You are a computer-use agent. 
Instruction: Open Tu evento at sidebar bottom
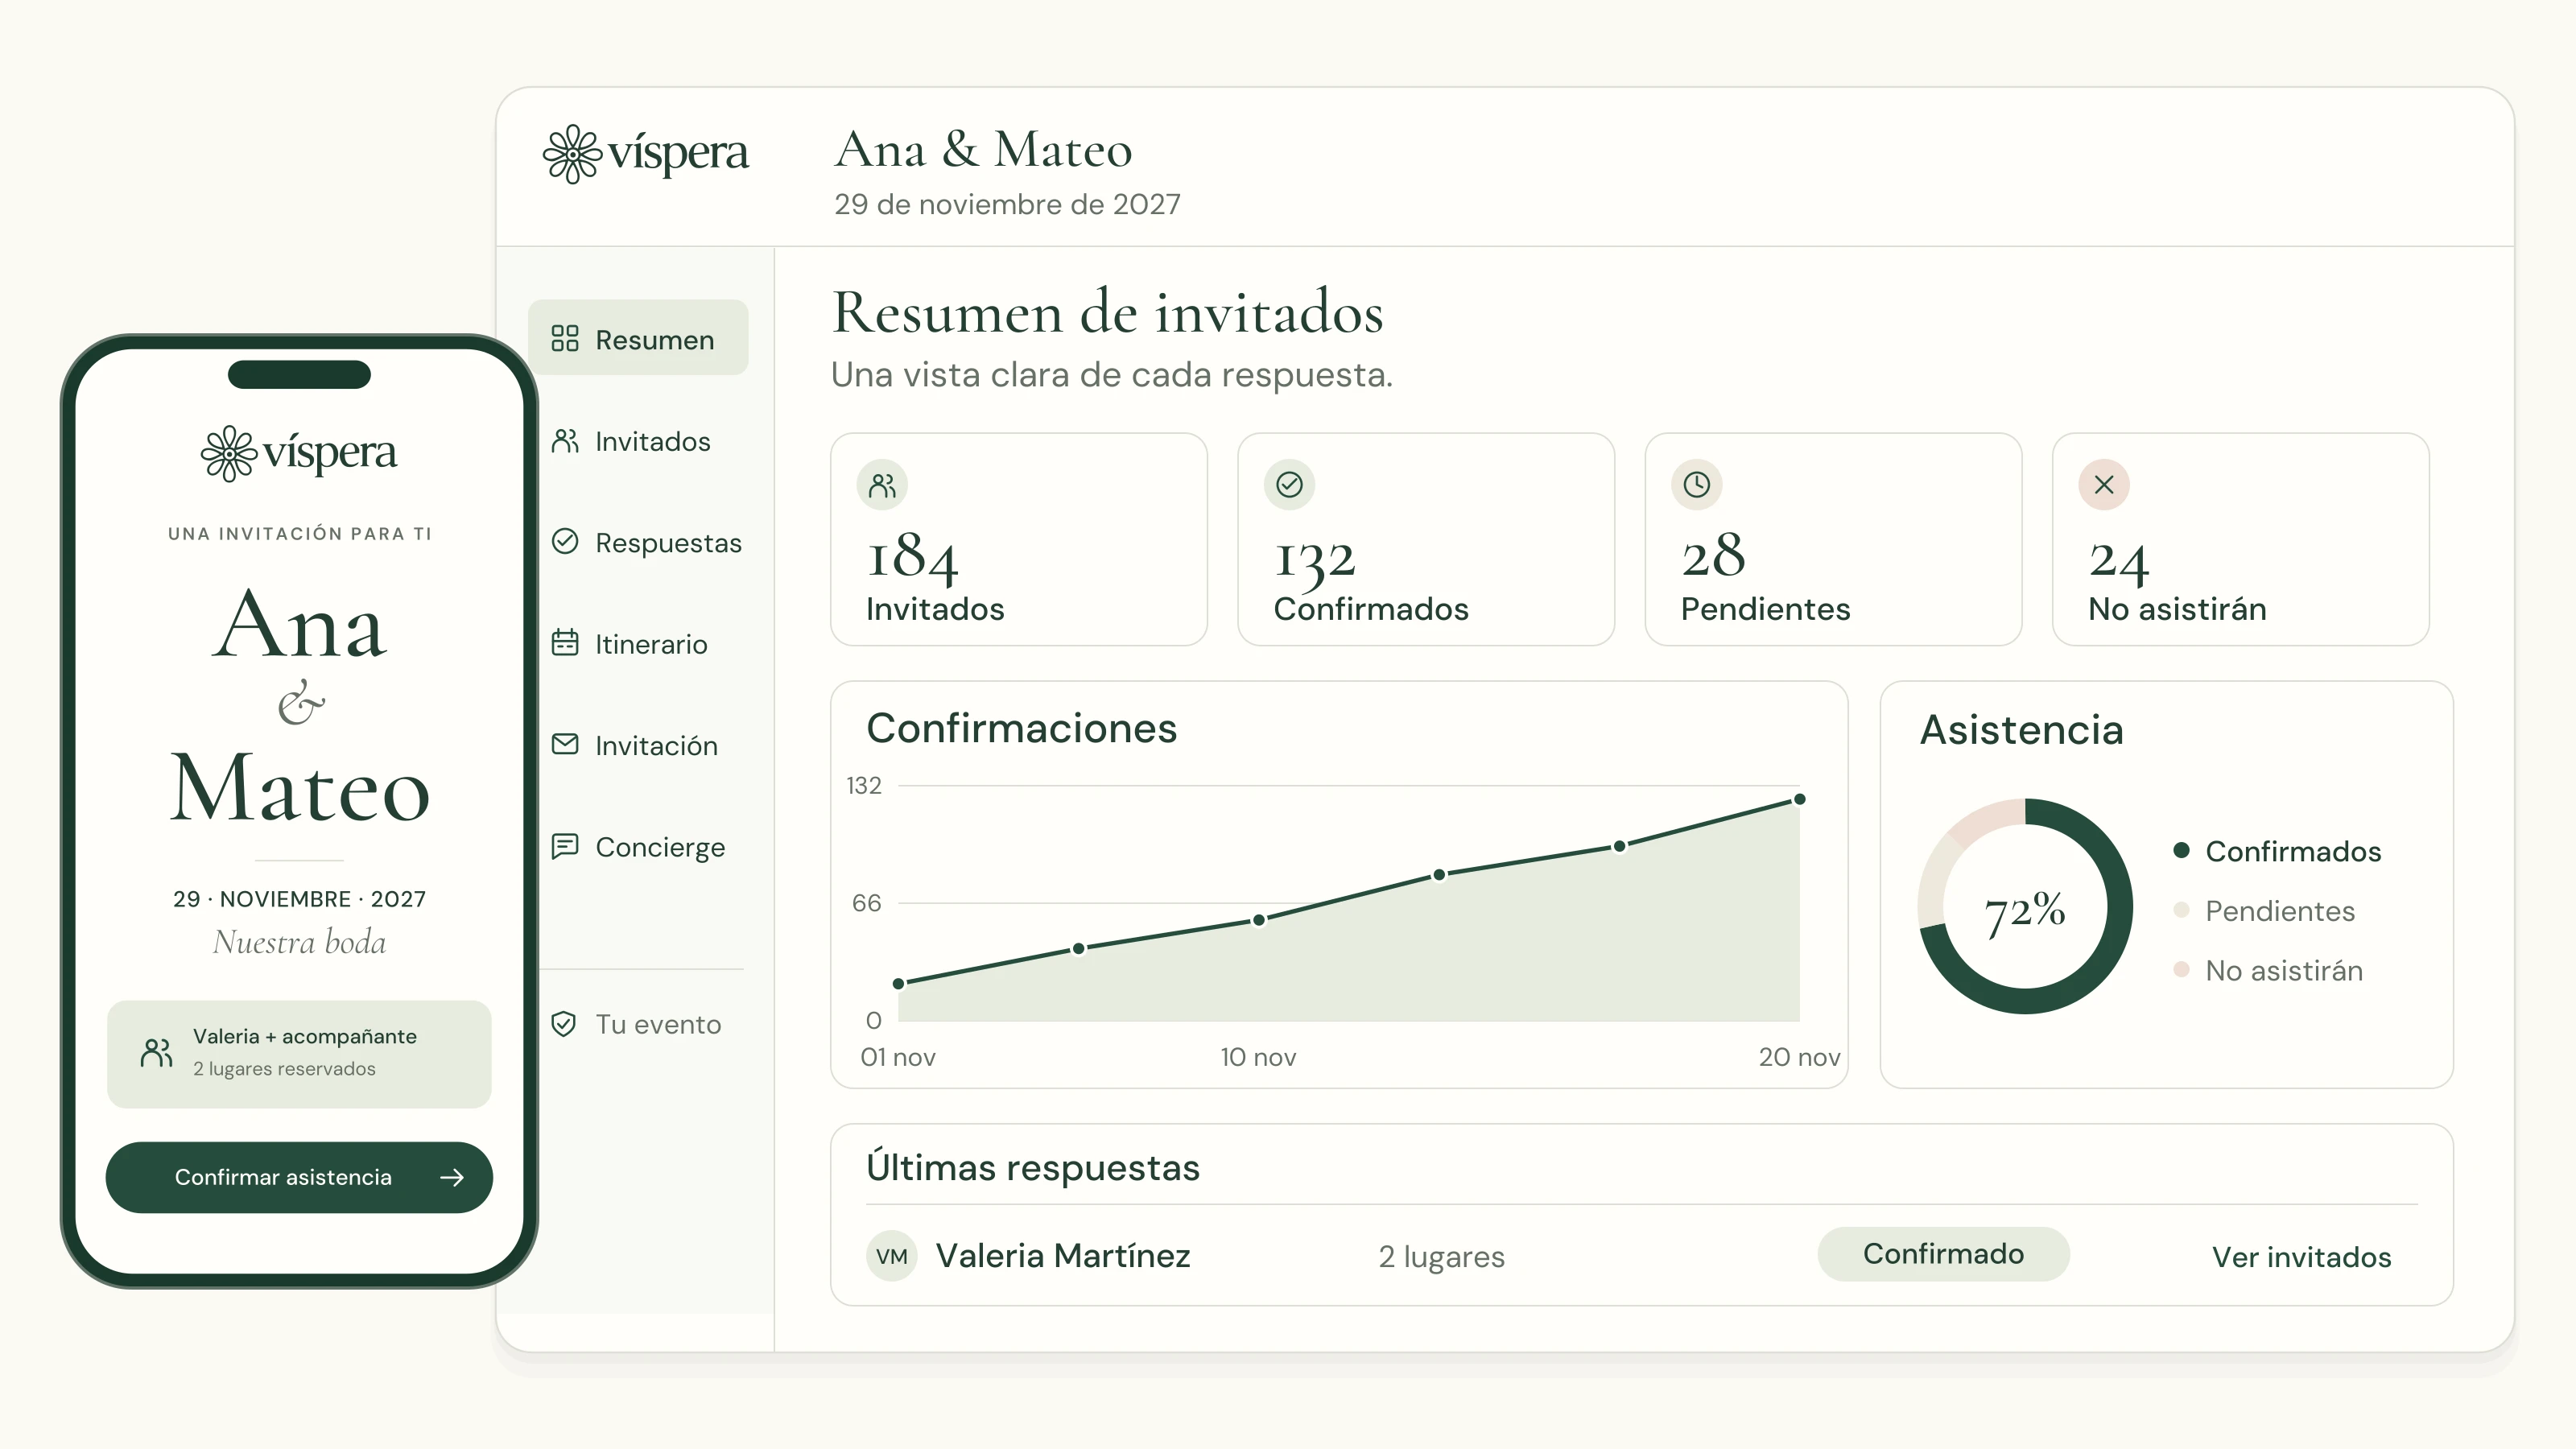pyautogui.click(x=638, y=1024)
